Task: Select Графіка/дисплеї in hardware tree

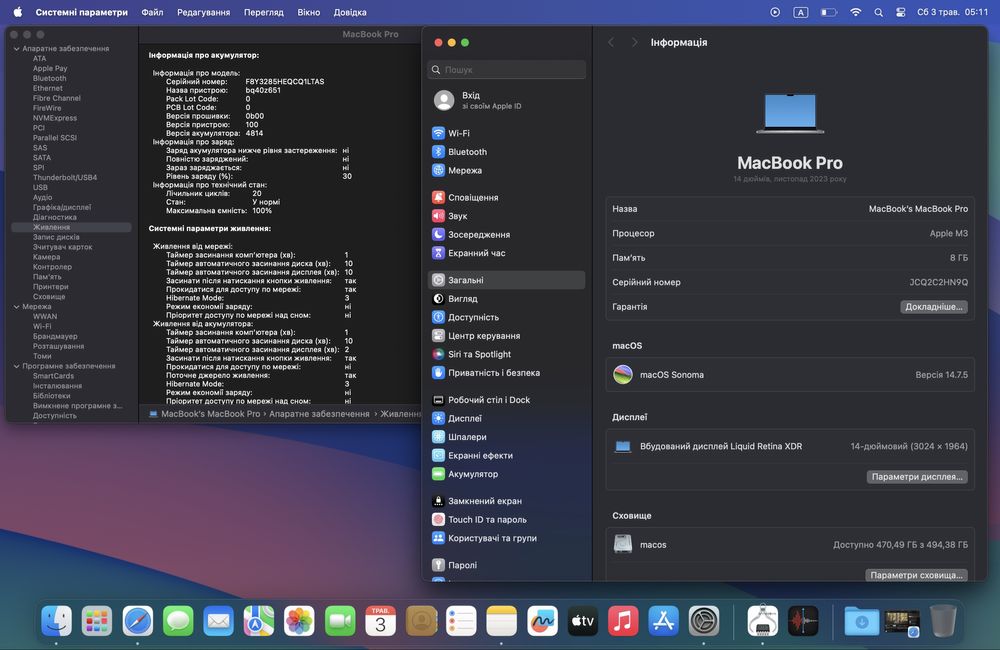Action: pyautogui.click(x=62, y=207)
